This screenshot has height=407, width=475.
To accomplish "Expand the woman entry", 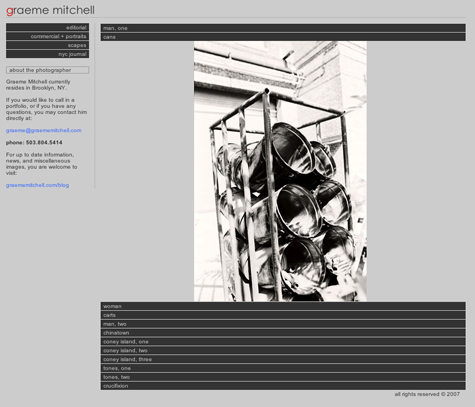I will tap(283, 306).
